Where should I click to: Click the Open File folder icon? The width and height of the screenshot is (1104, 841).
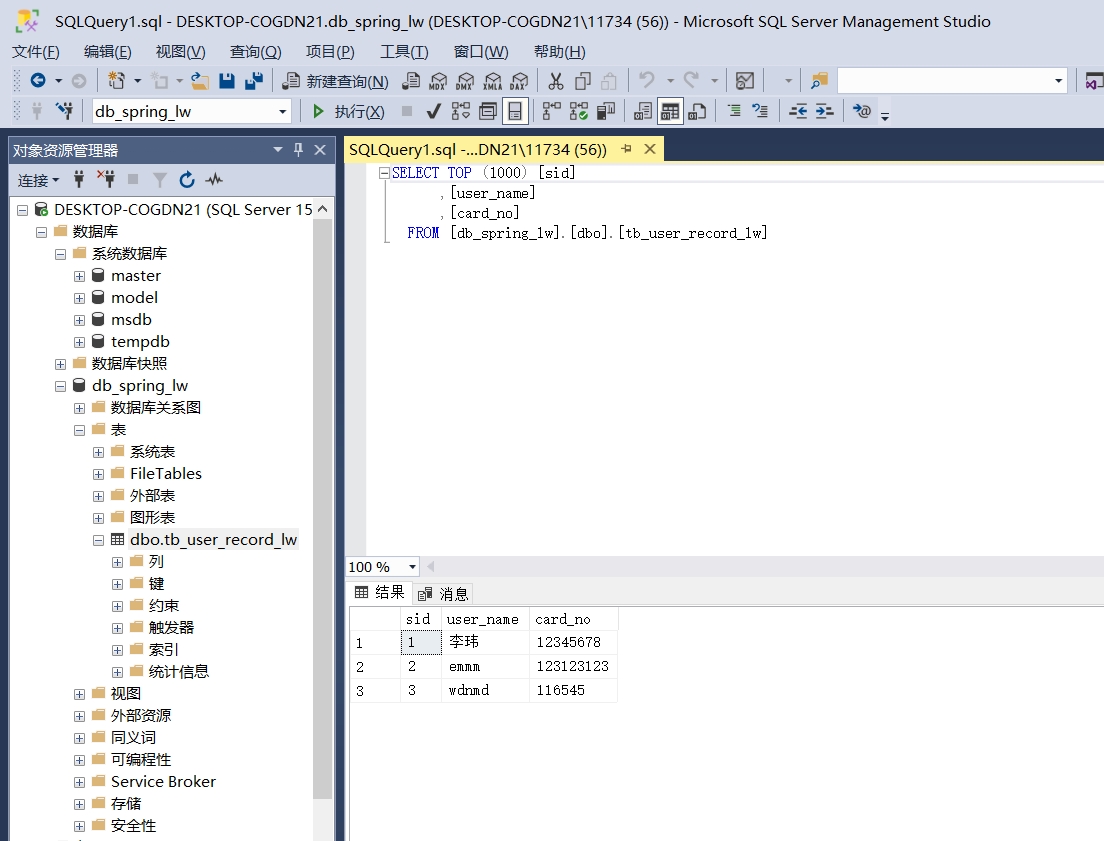tap(200, 81)
